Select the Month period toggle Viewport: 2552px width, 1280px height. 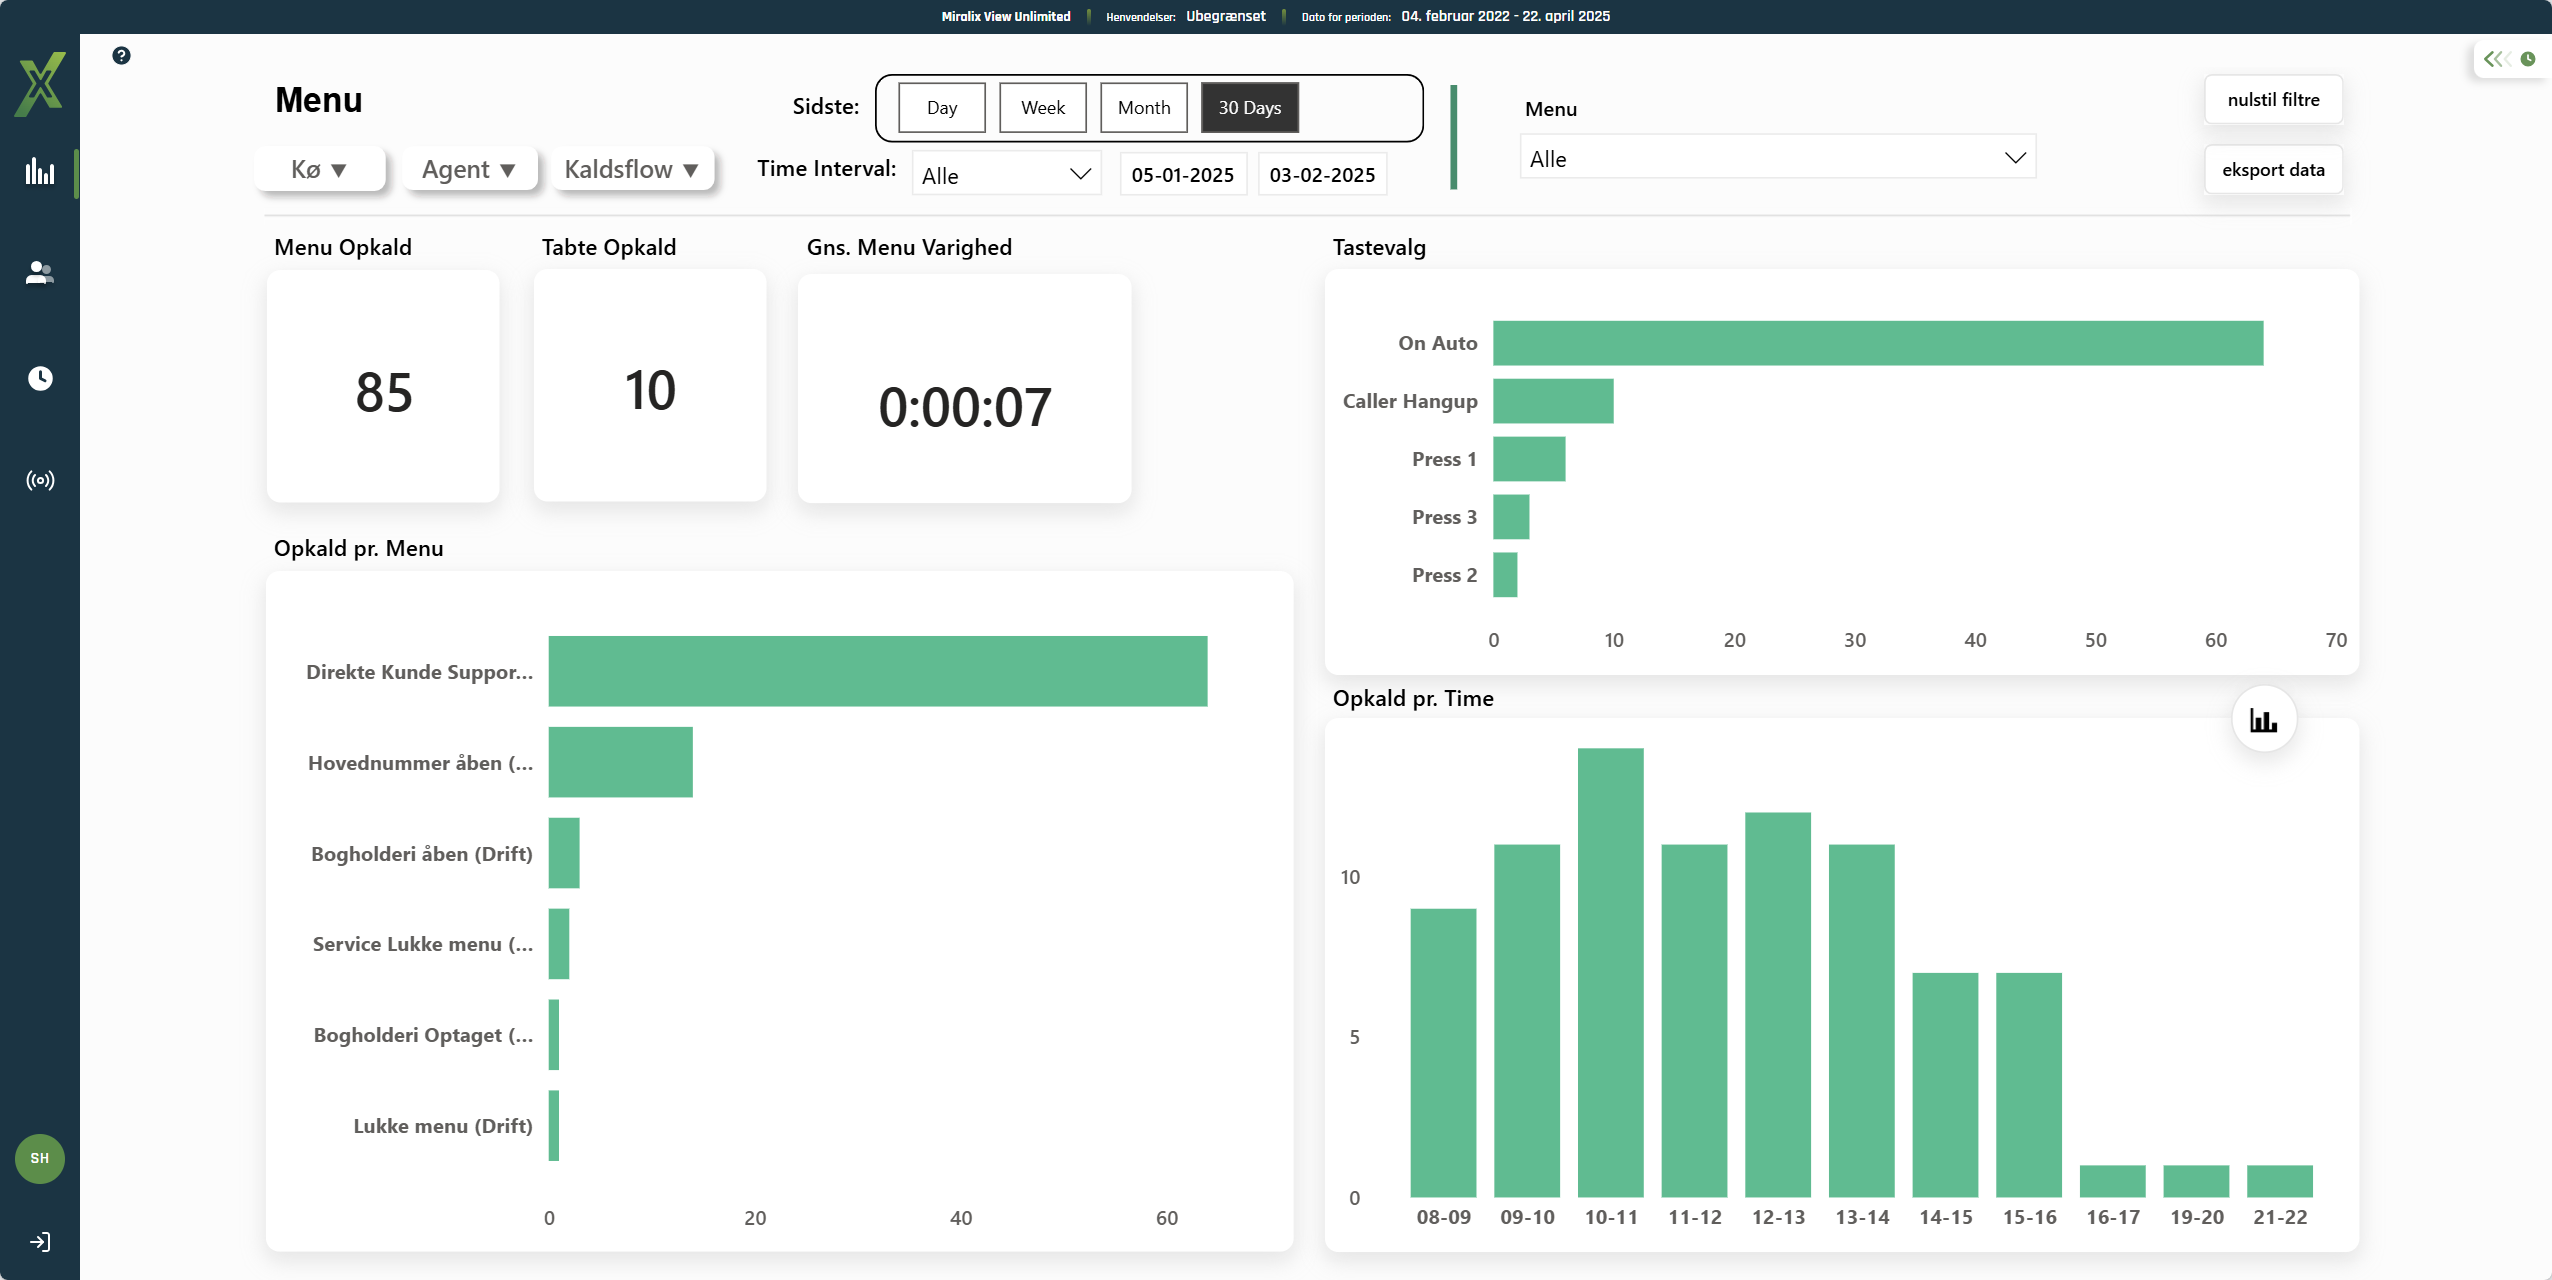(x=1143, y=108)
